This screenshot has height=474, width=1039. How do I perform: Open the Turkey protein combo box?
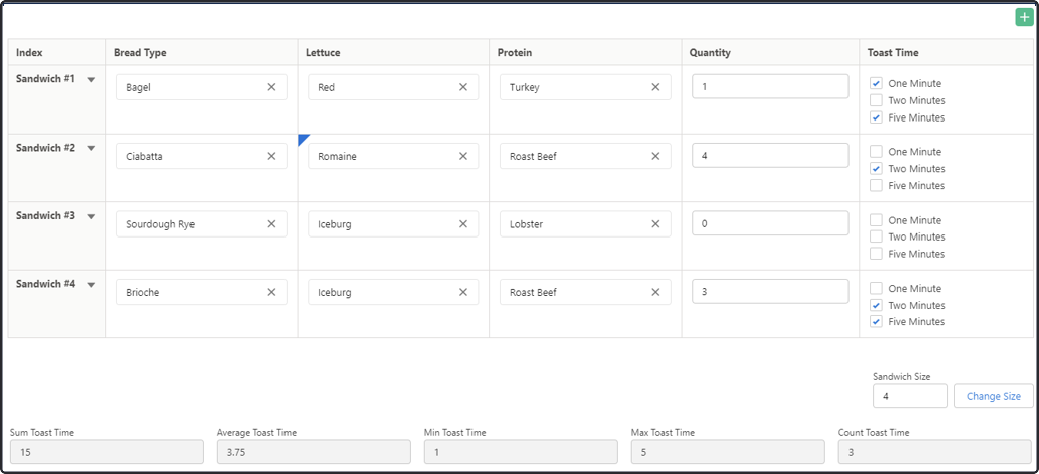[586, 87]
